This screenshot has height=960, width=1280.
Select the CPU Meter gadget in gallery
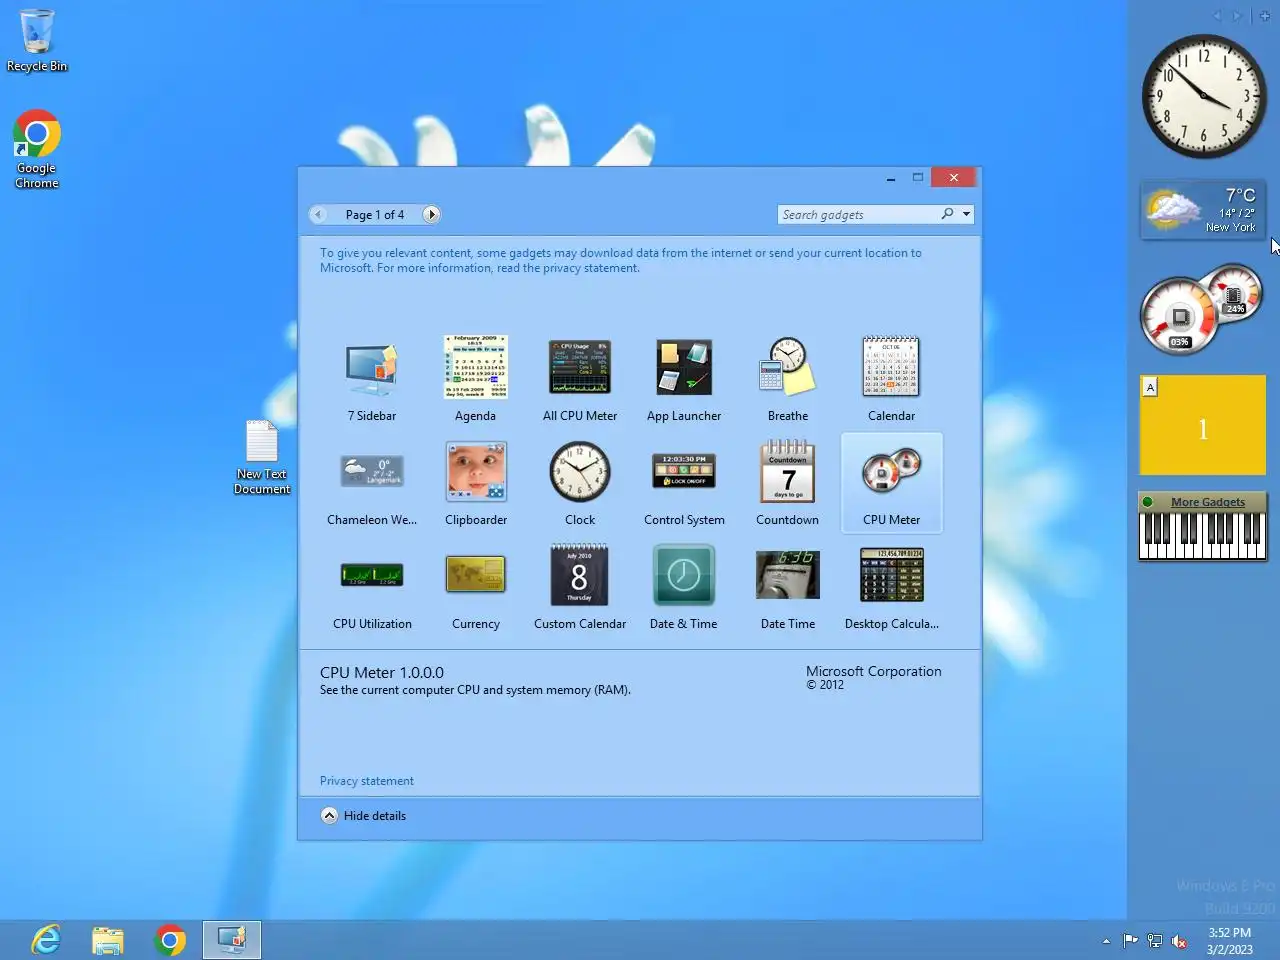coord(892,484)
